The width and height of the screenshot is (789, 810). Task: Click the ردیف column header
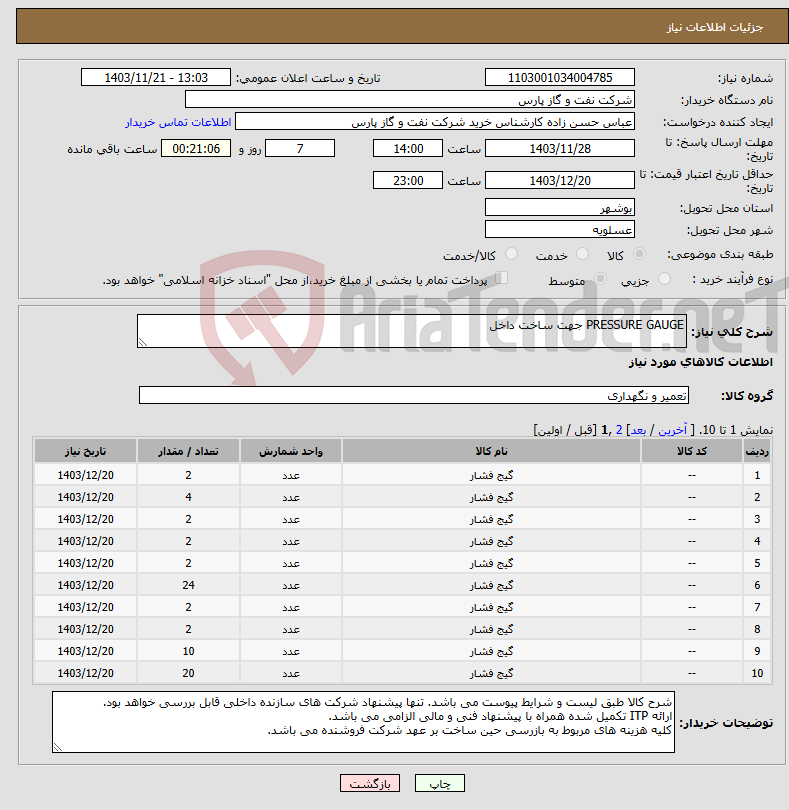(x=757, y=451)
